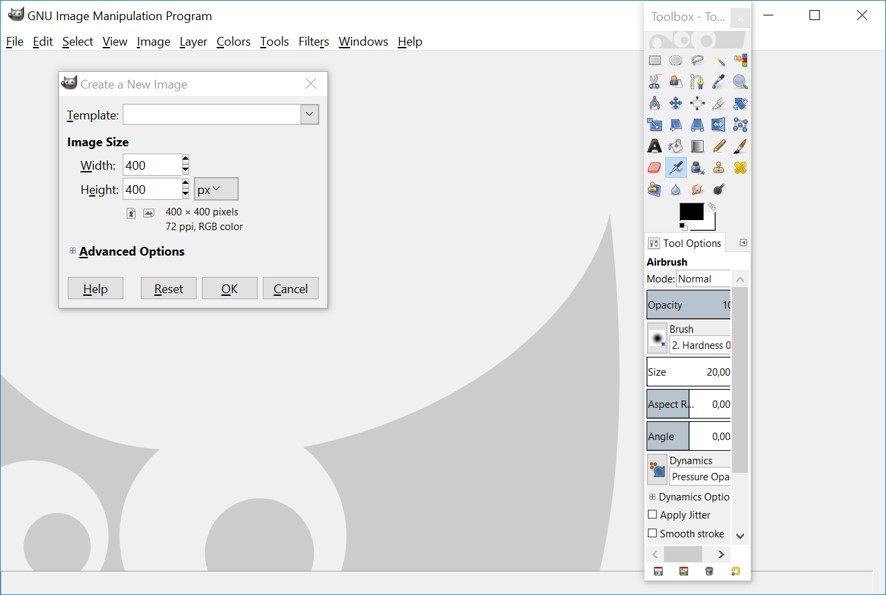Reset colors to black and white
This screenshot has width=886, height=595.
coord(683,227)
